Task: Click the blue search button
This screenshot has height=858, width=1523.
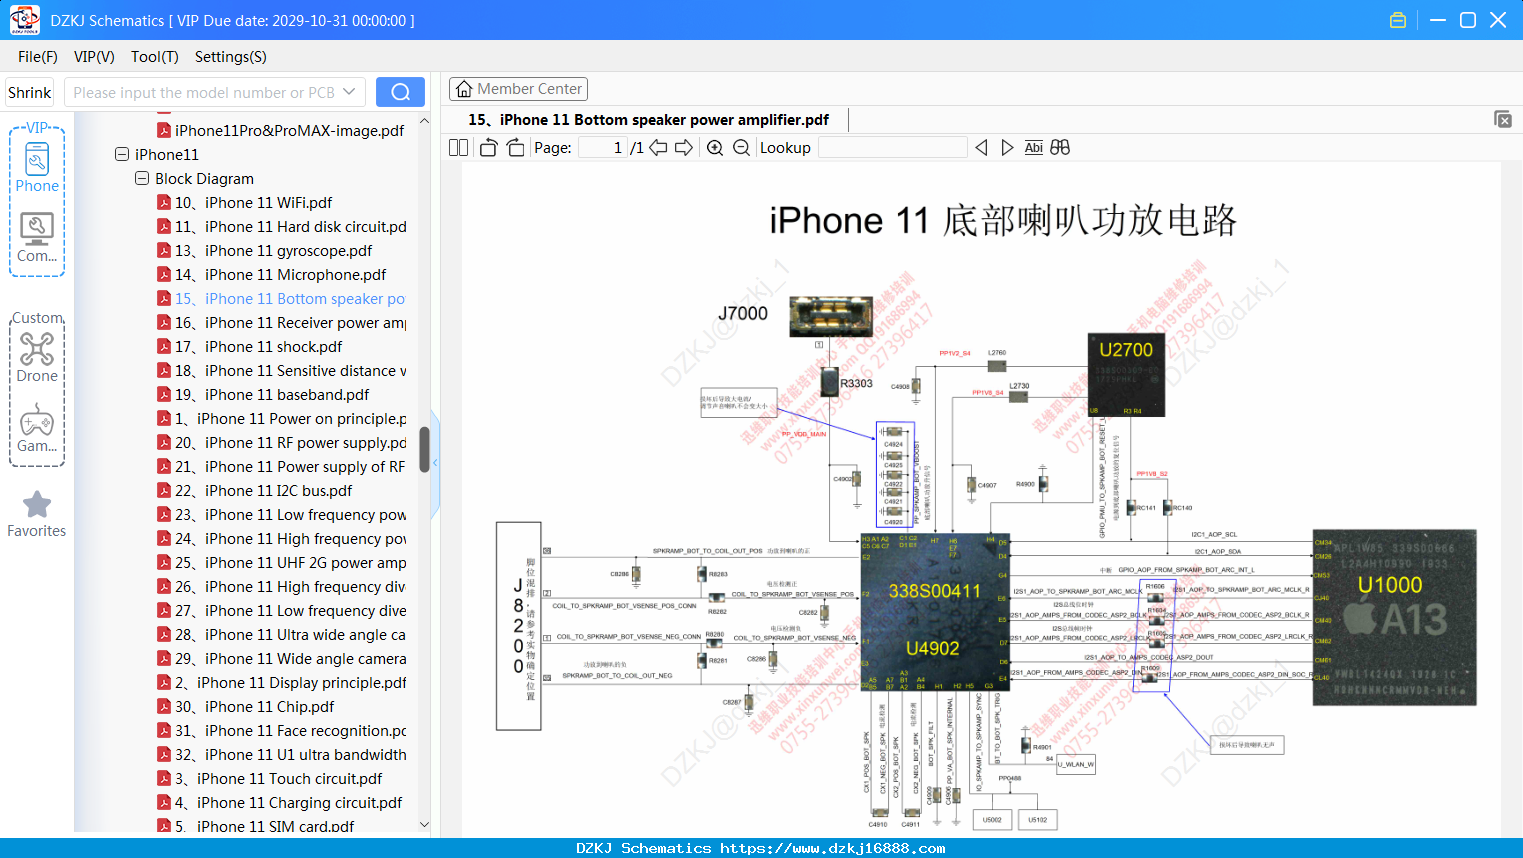Action: click(400, 92)
